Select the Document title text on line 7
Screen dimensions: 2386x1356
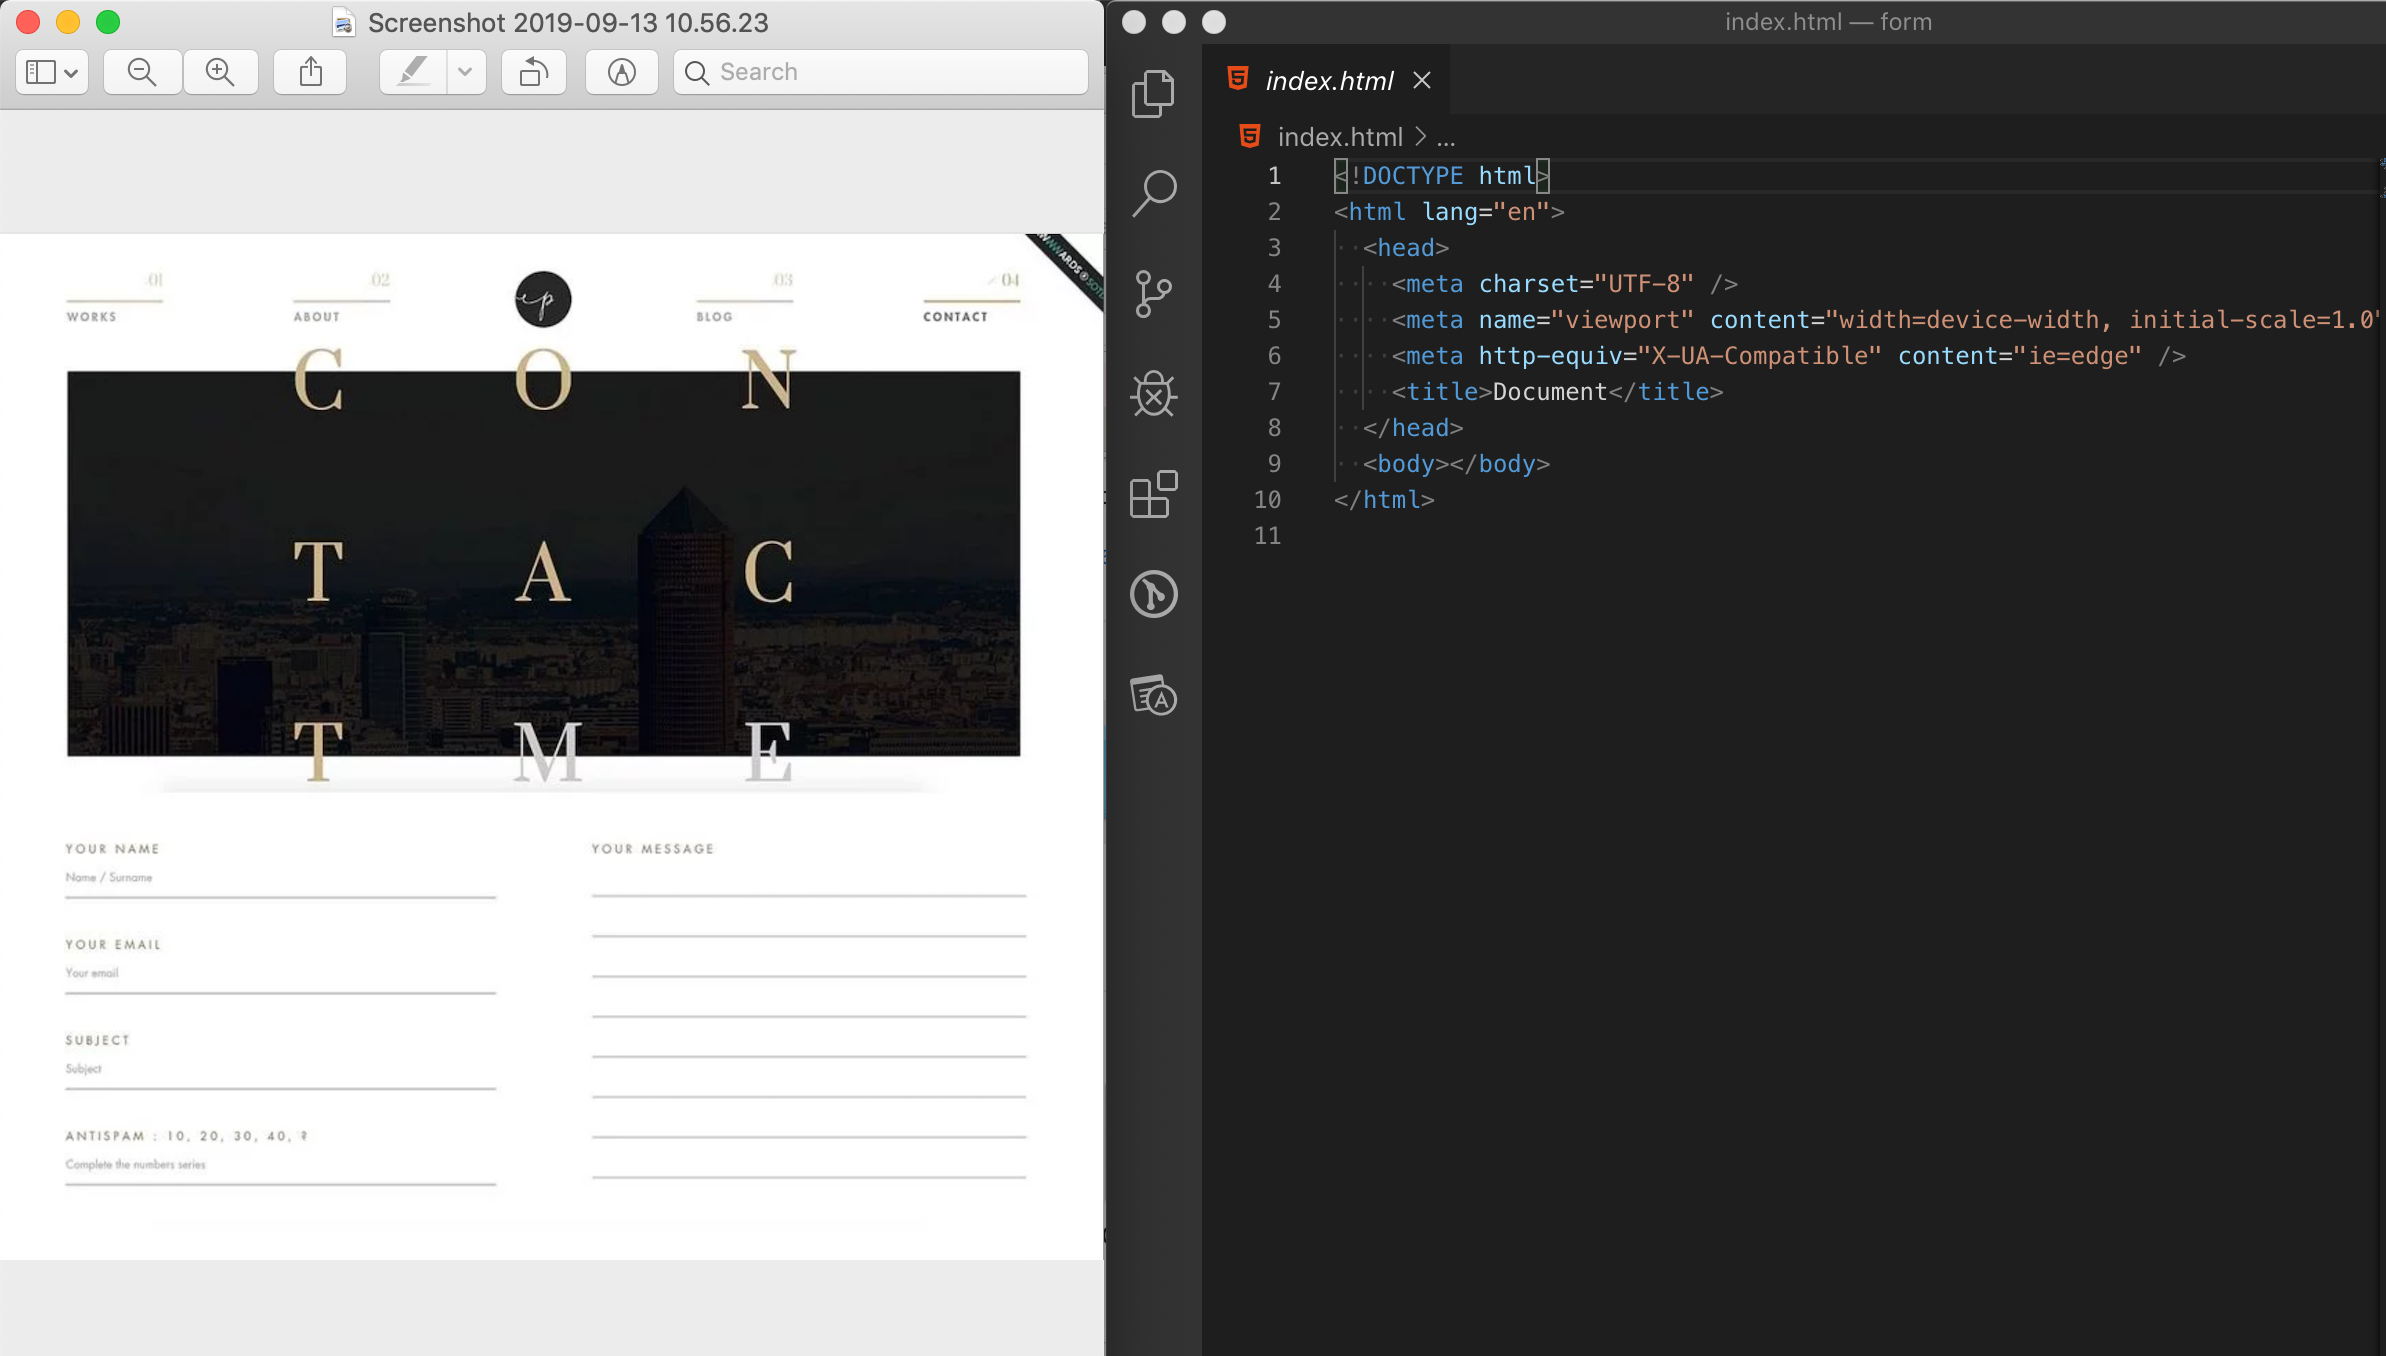(1549, 391)
